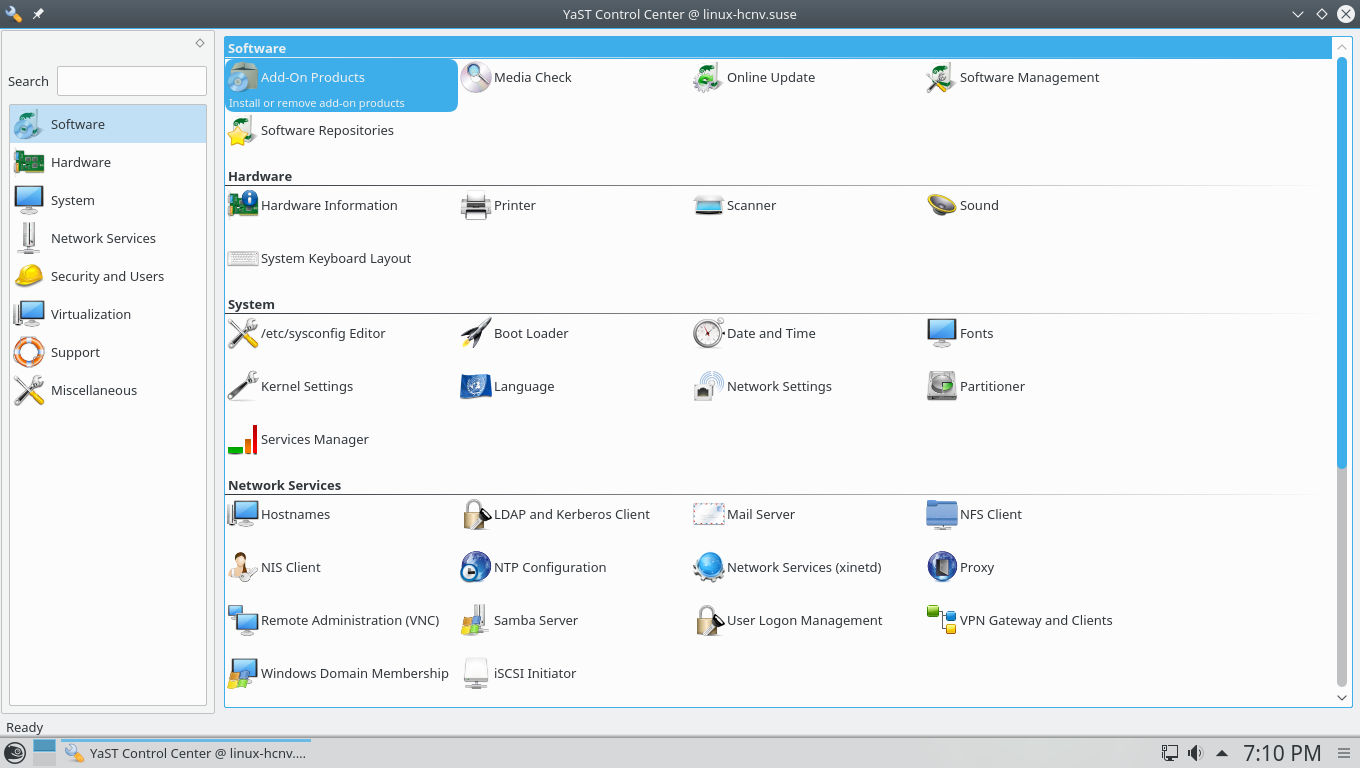
Task: Select Hardware category in sidebar
Action: coord(108,163)
